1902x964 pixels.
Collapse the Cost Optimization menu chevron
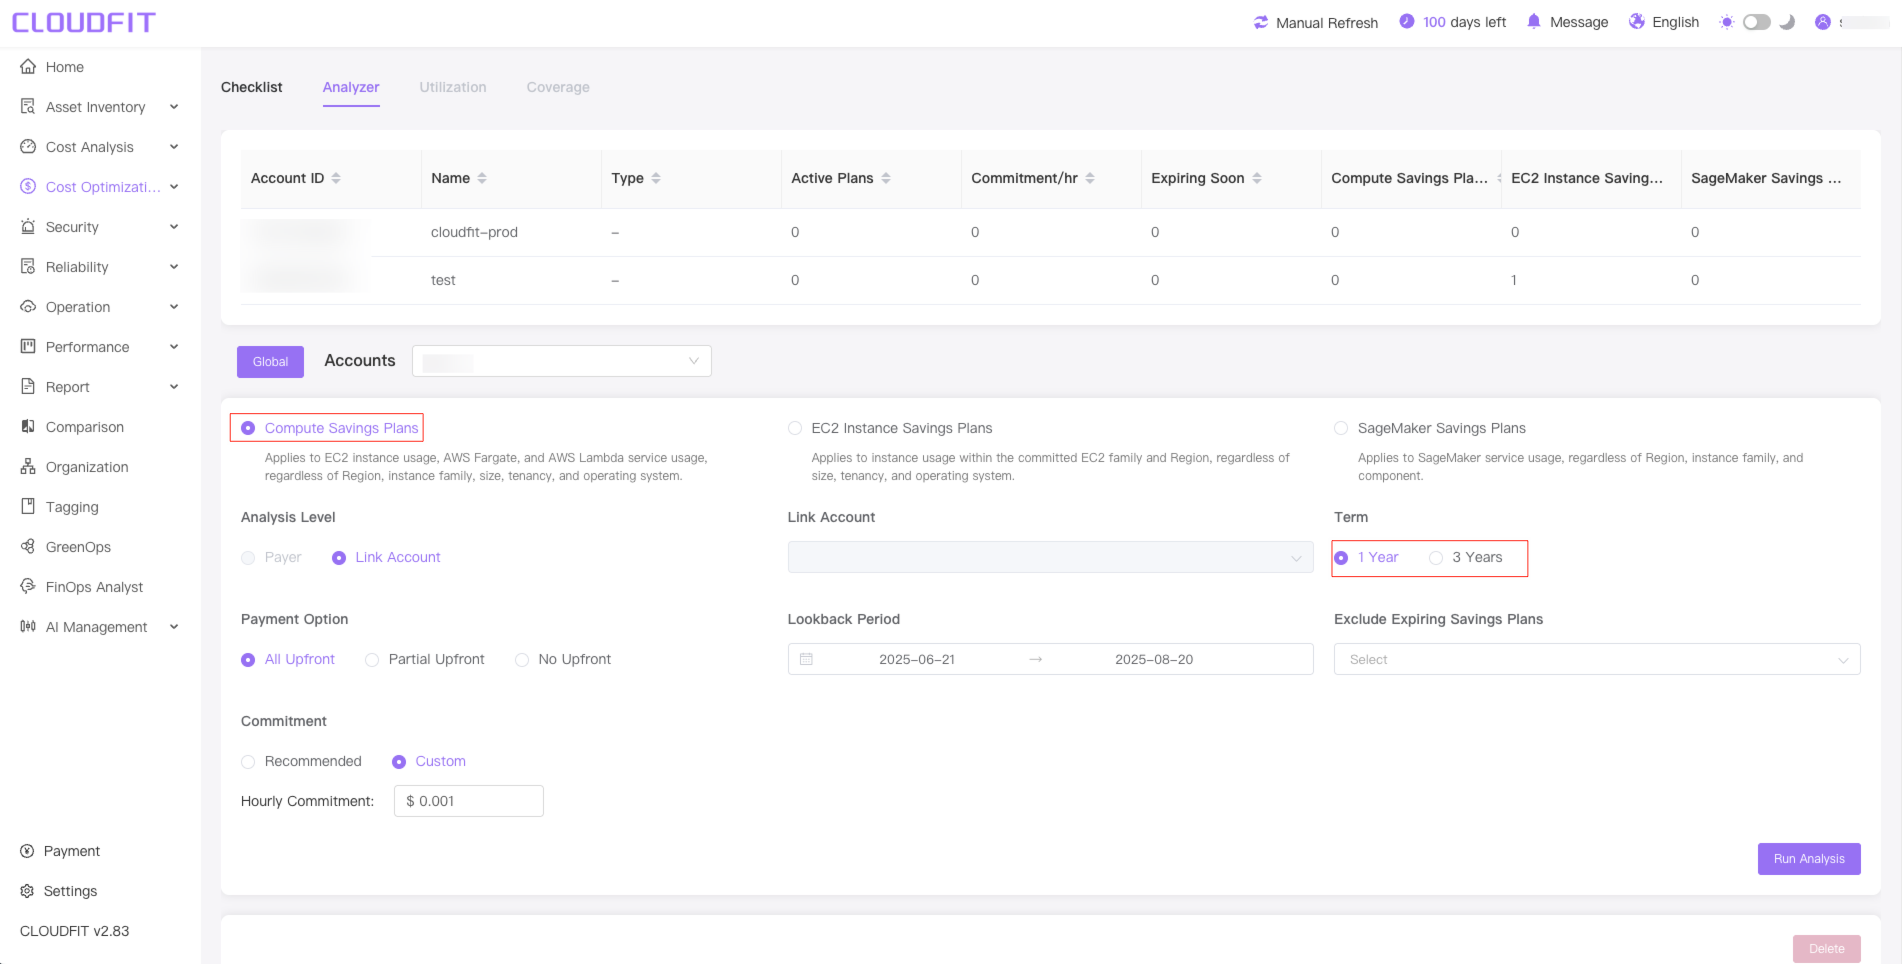[x=174, y=187]
